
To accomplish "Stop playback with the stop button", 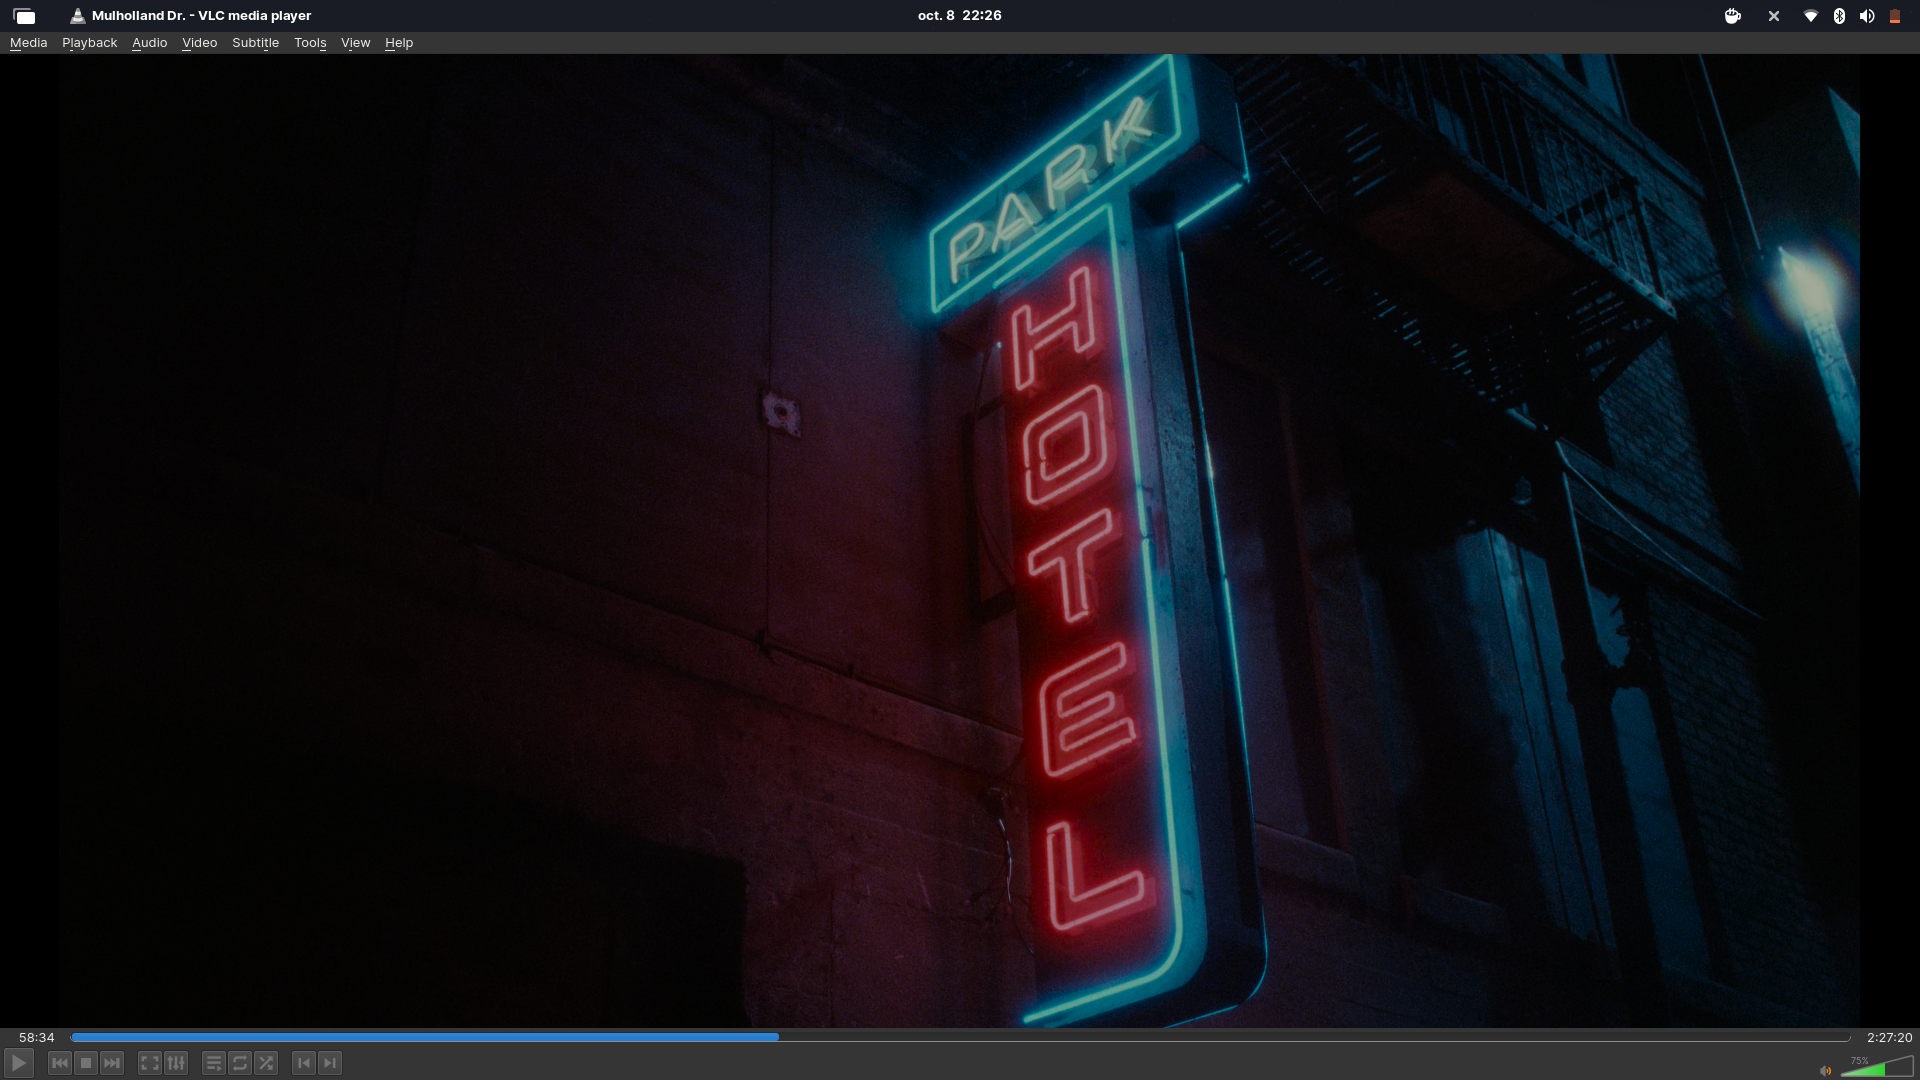I will [86, 1063].
